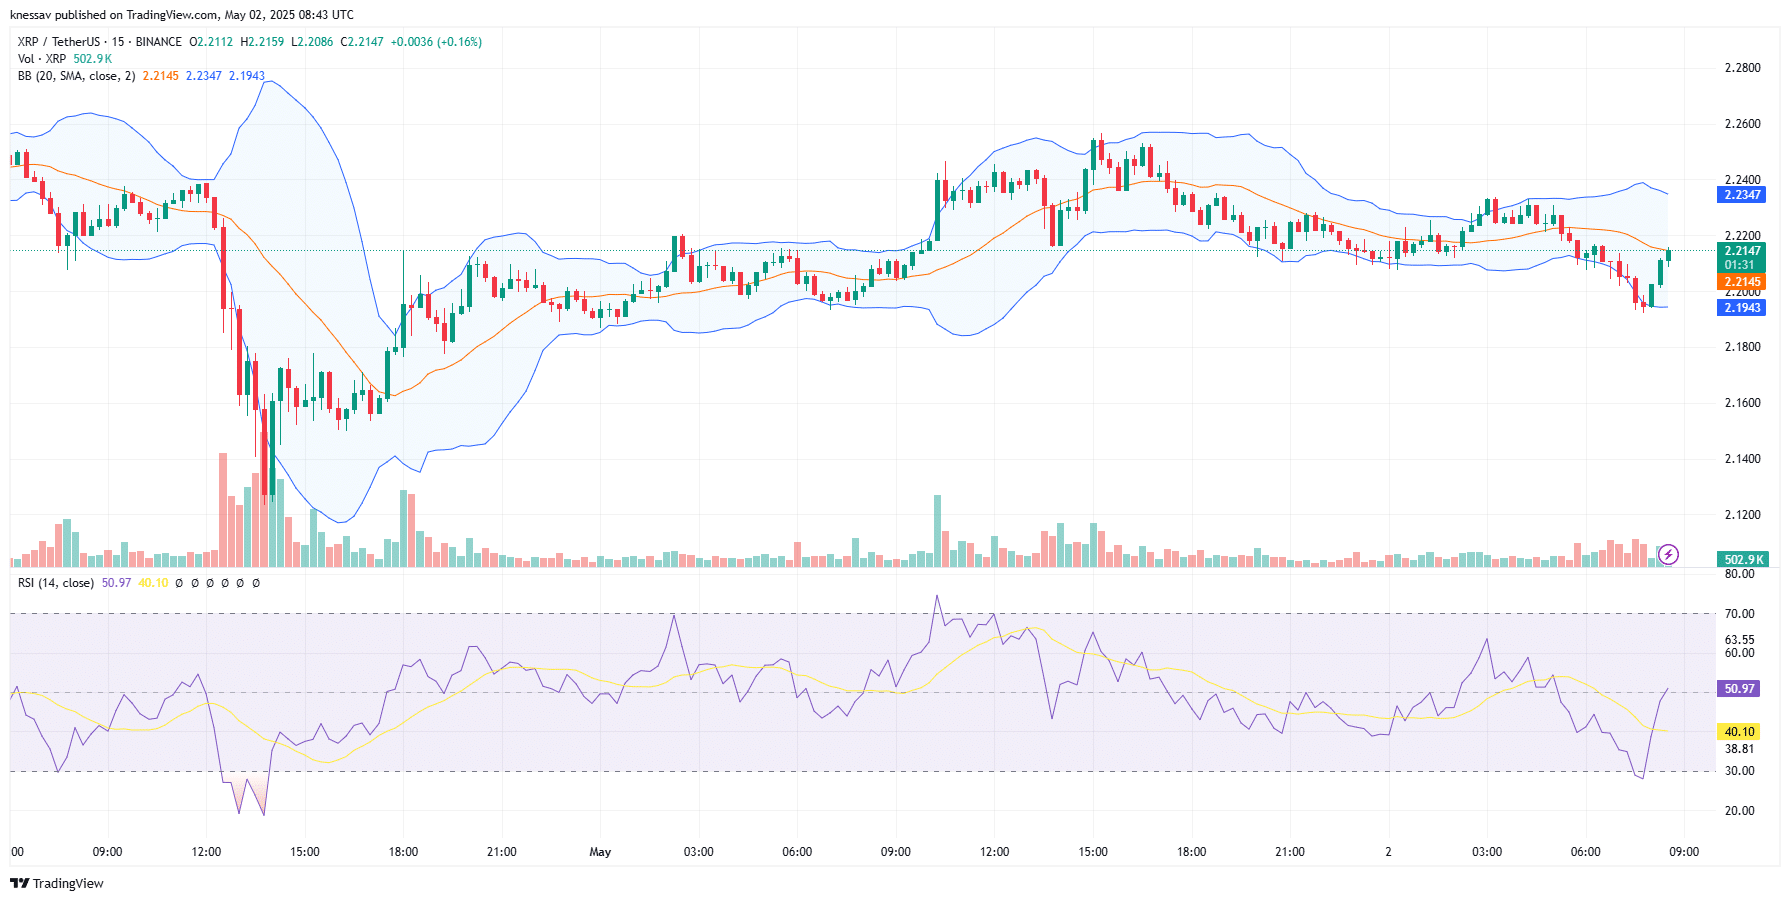Open the knessav published on TradingView.com header
Image resolution: width=1790 pixels, height=901 pixels.
click(181, 15)
